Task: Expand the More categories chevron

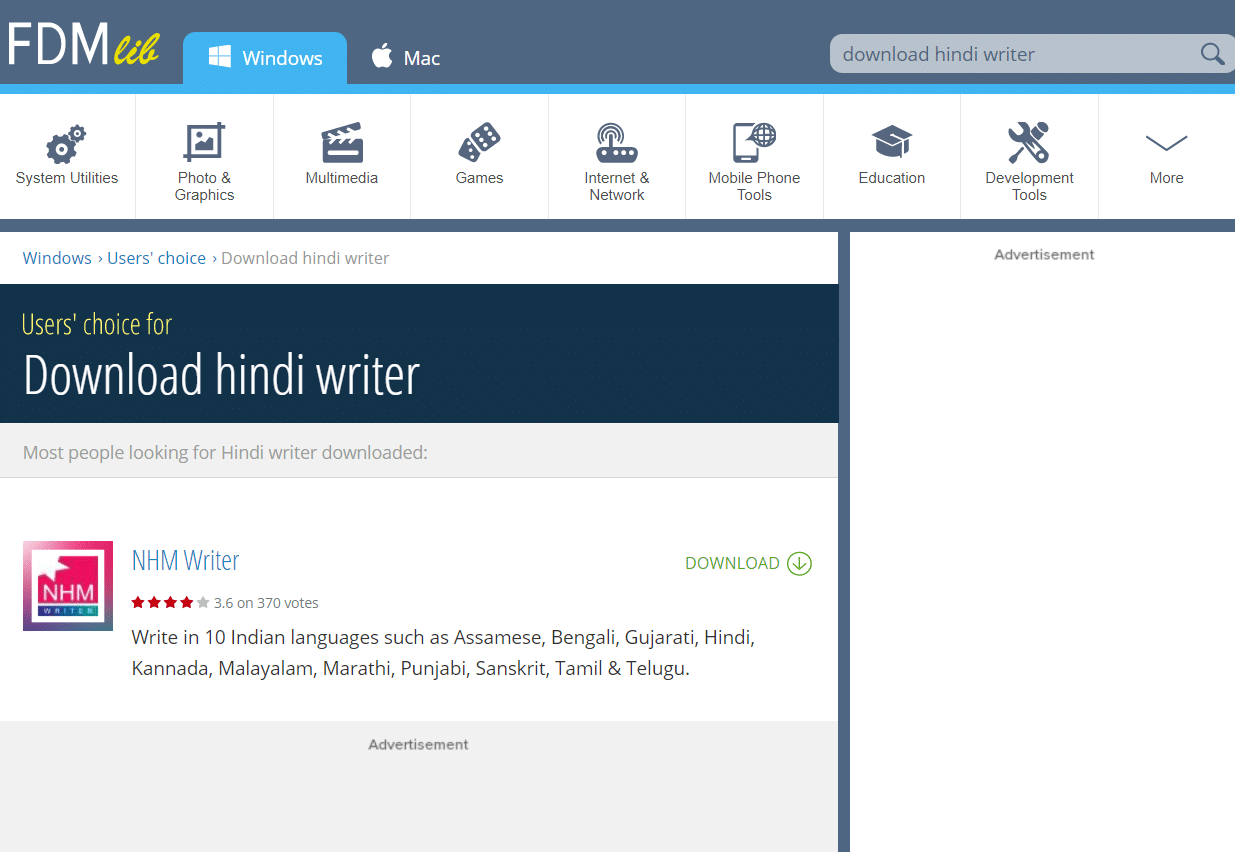Action: point(1166,143)
